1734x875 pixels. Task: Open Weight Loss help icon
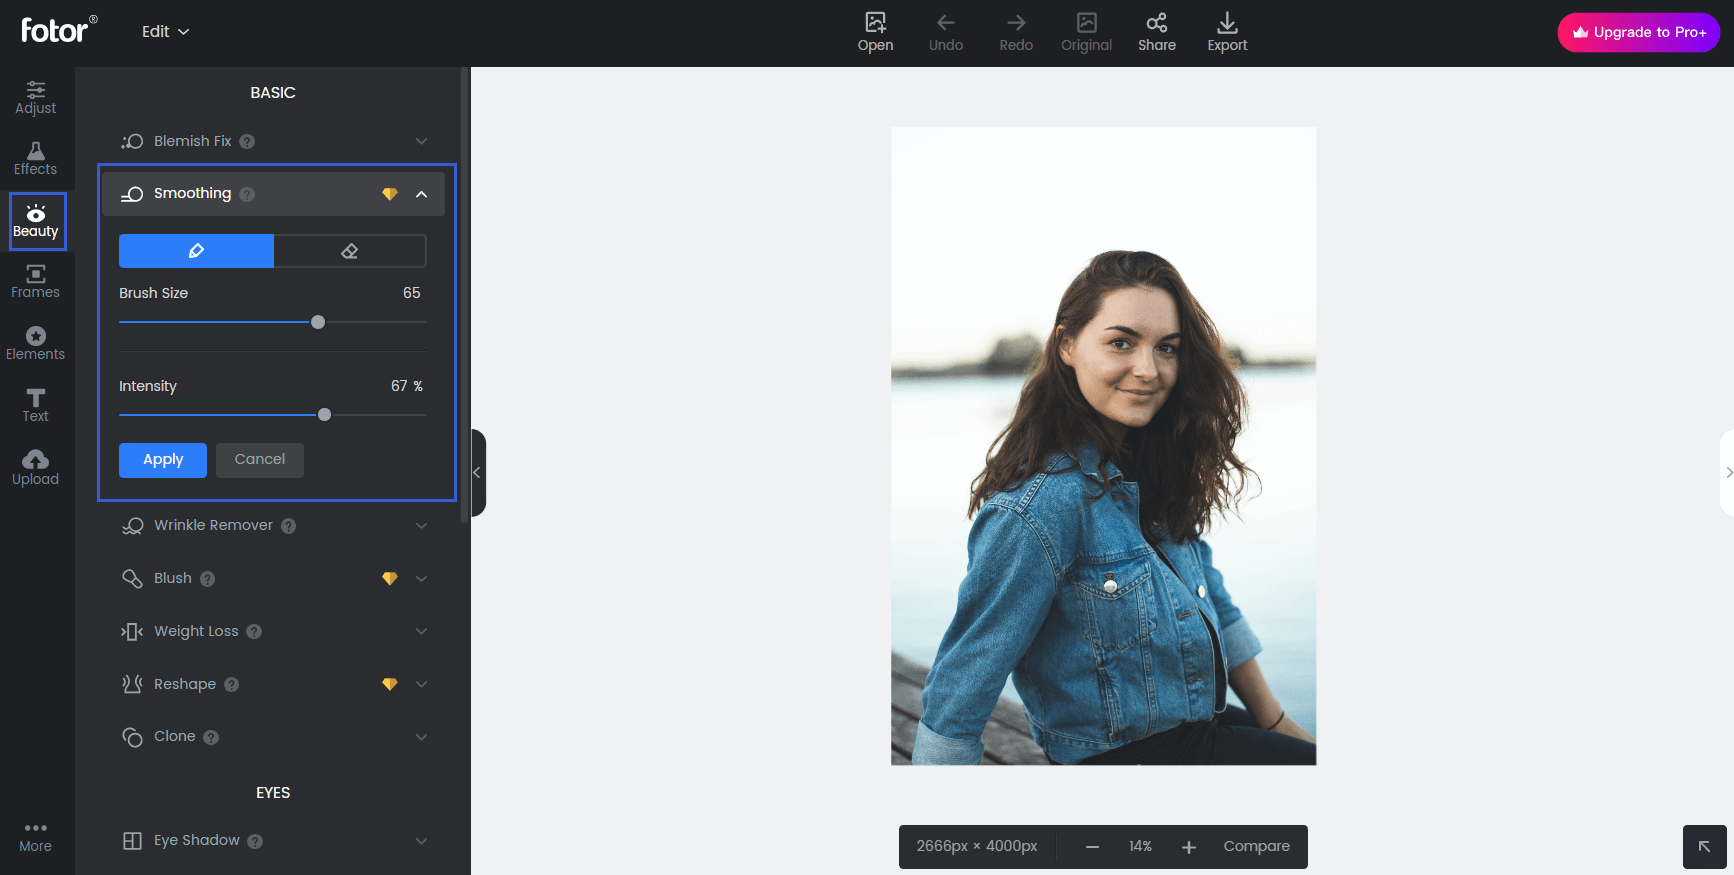254,632
